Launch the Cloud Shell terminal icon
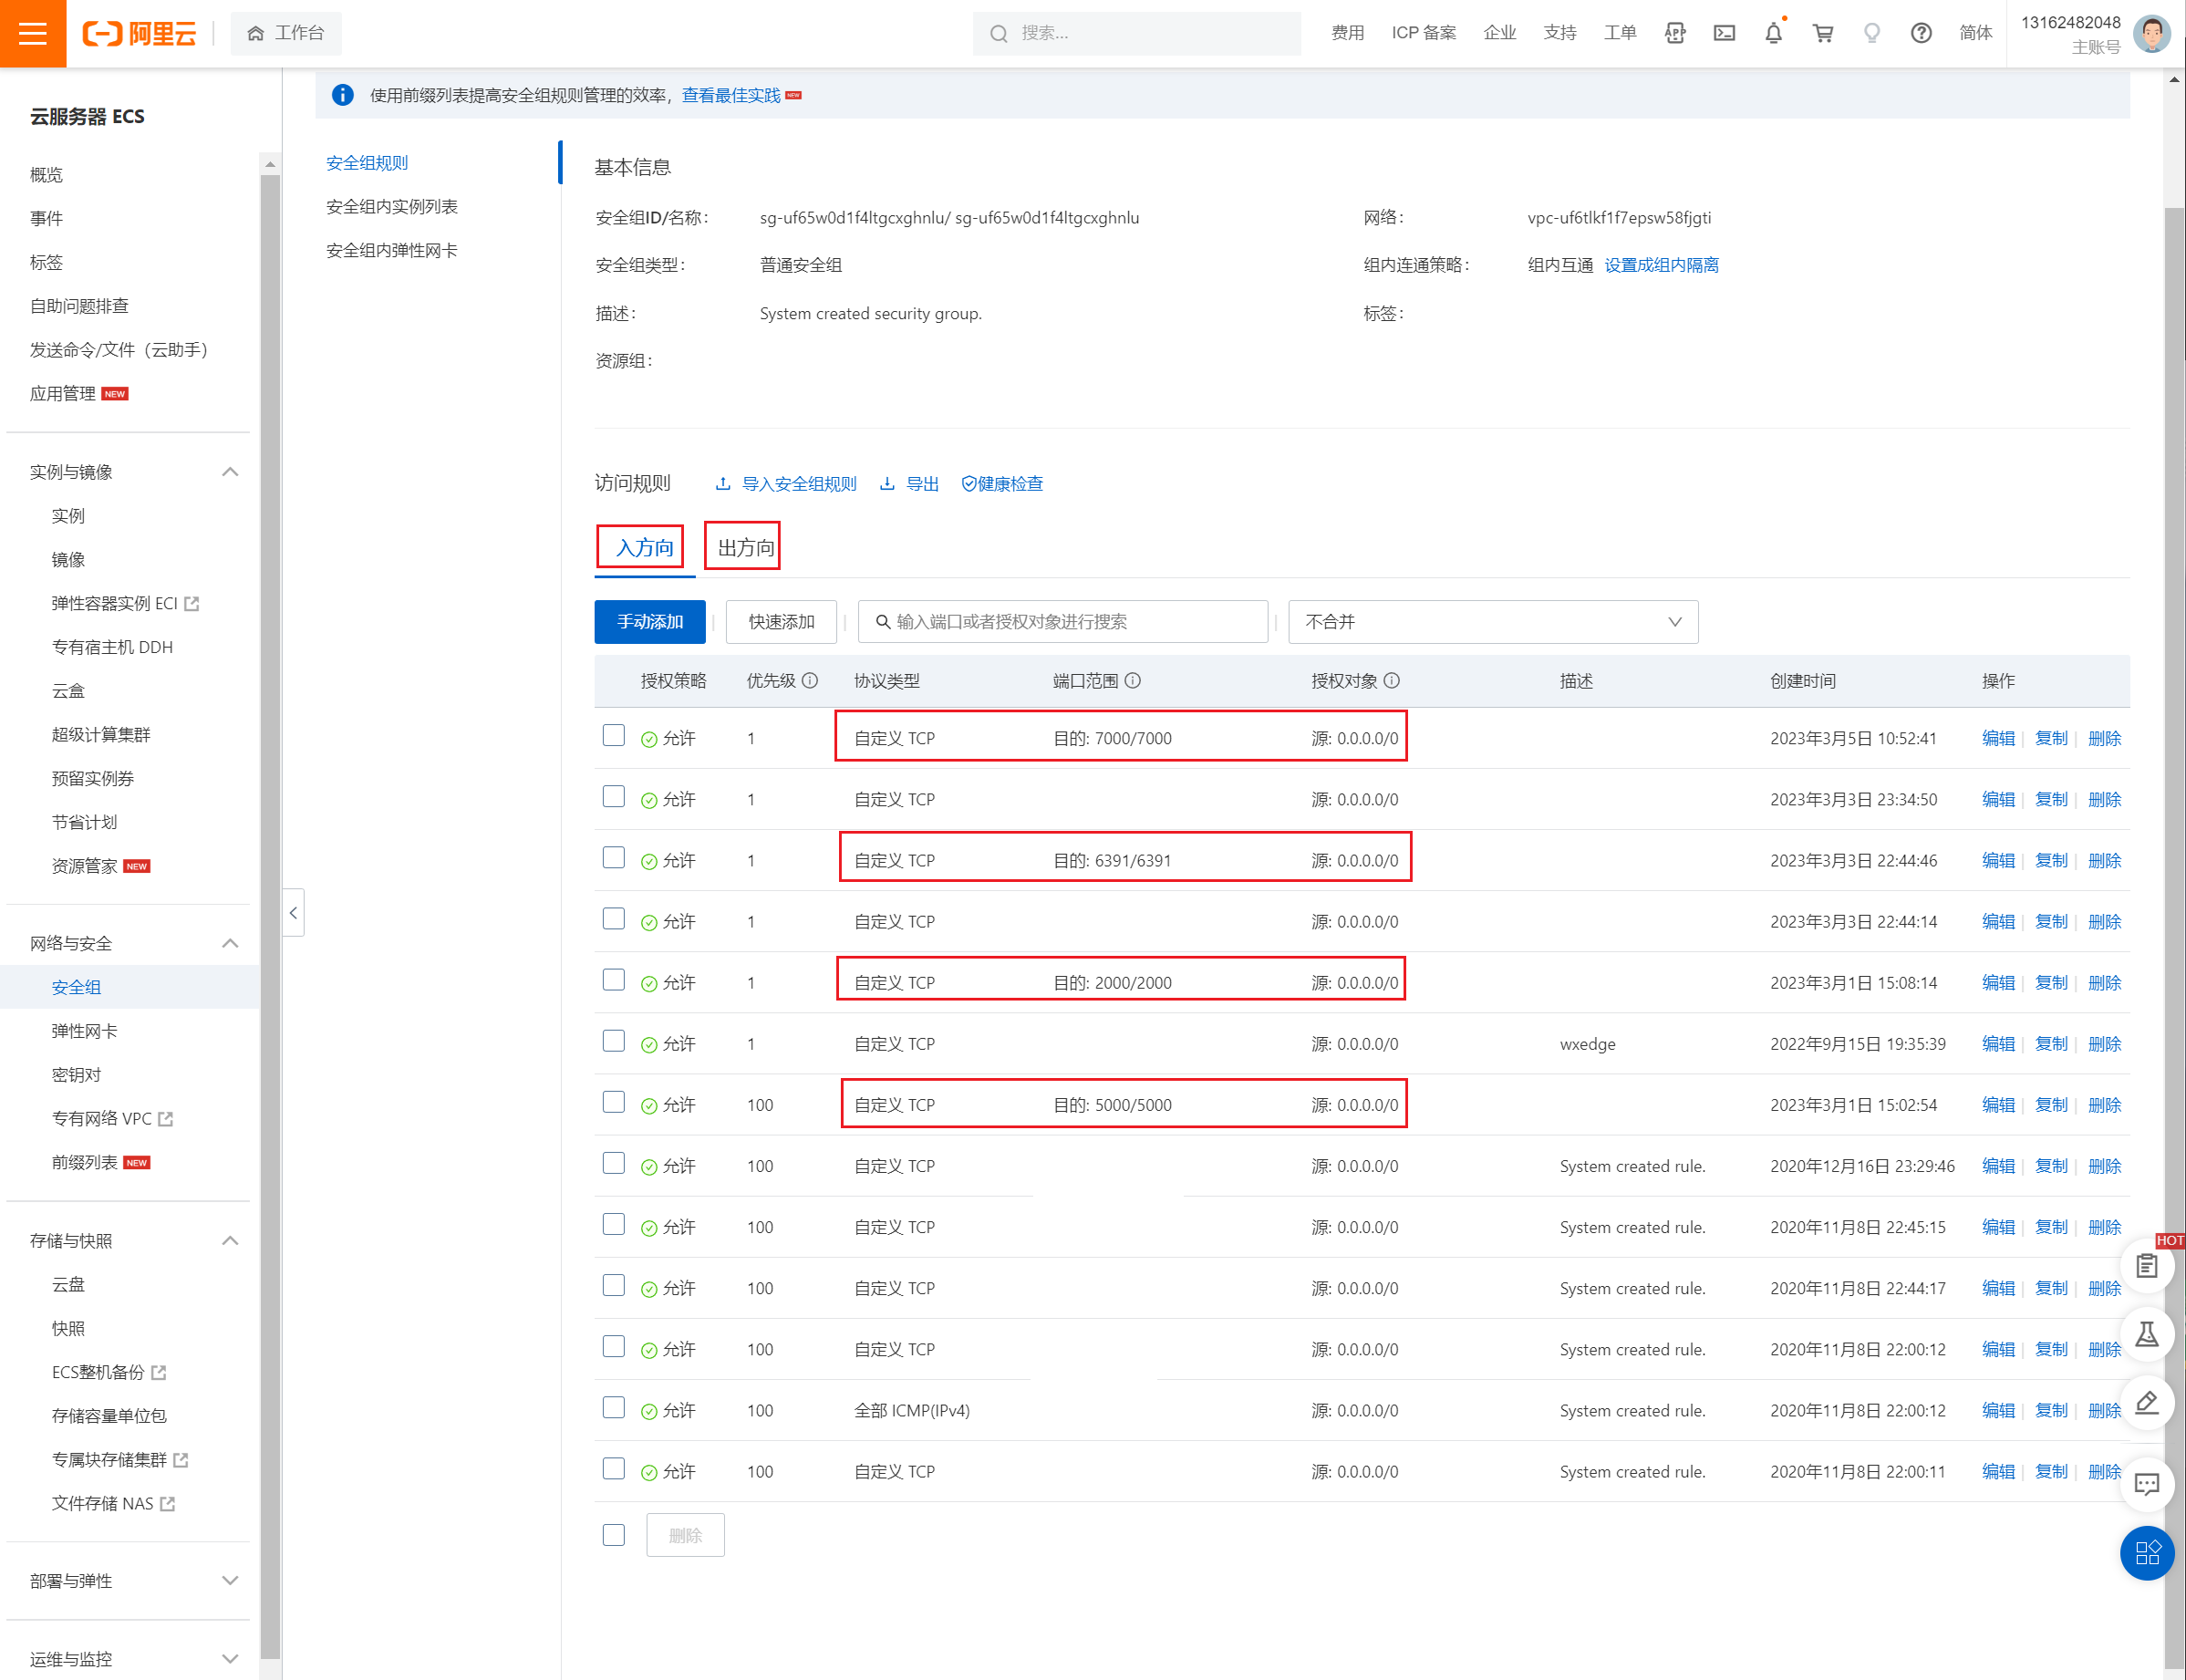Screen dimensions: 2186x1680 (1724, 33)
